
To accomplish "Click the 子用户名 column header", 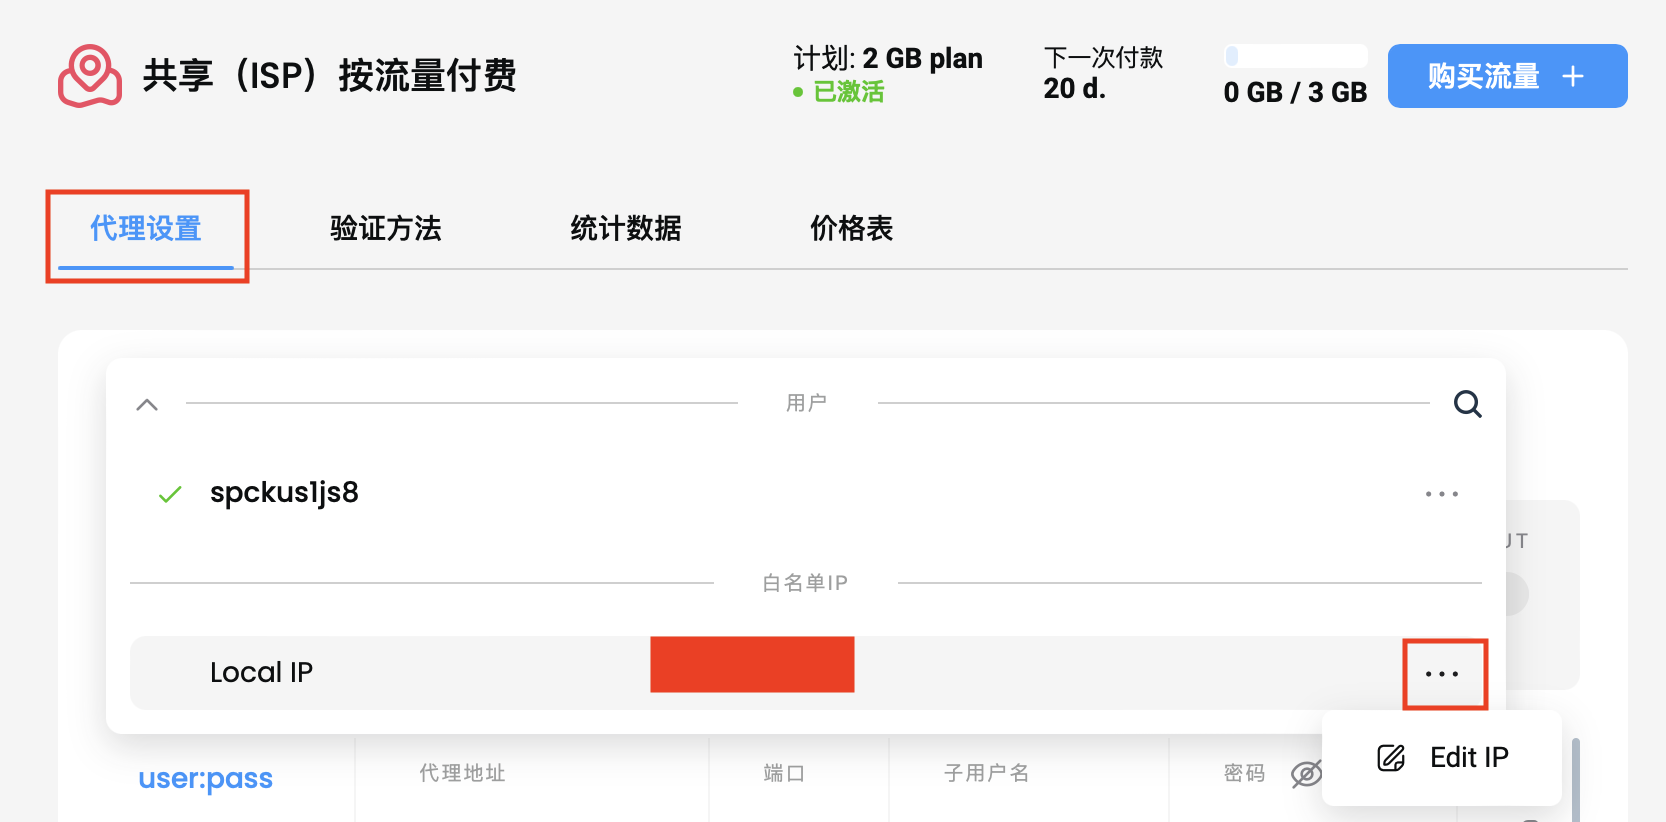I will coord(987,773).
